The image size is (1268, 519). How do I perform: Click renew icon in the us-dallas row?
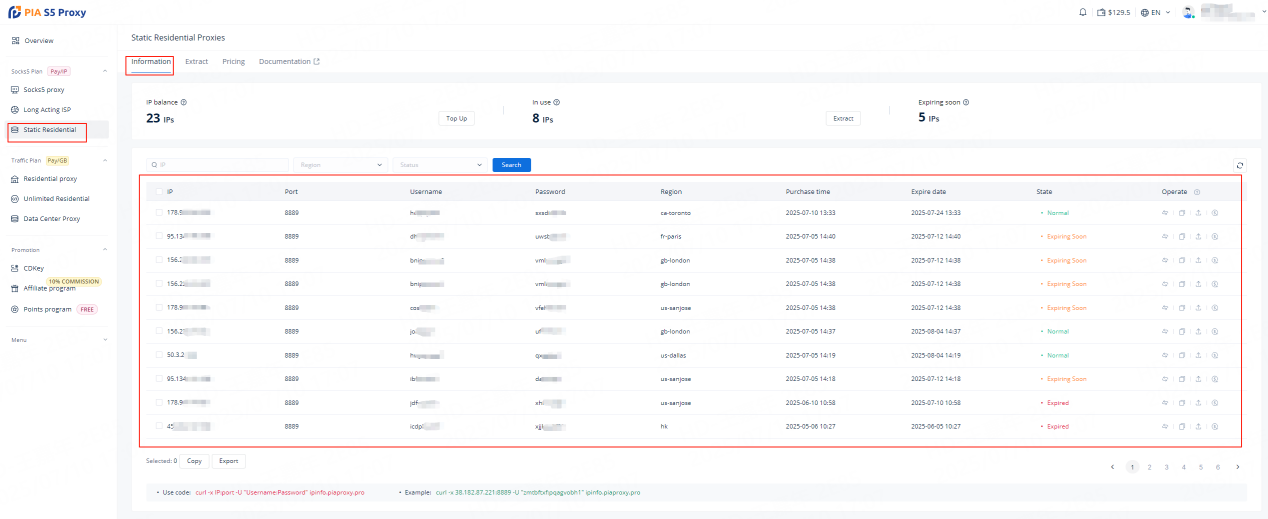point(1215,355)
